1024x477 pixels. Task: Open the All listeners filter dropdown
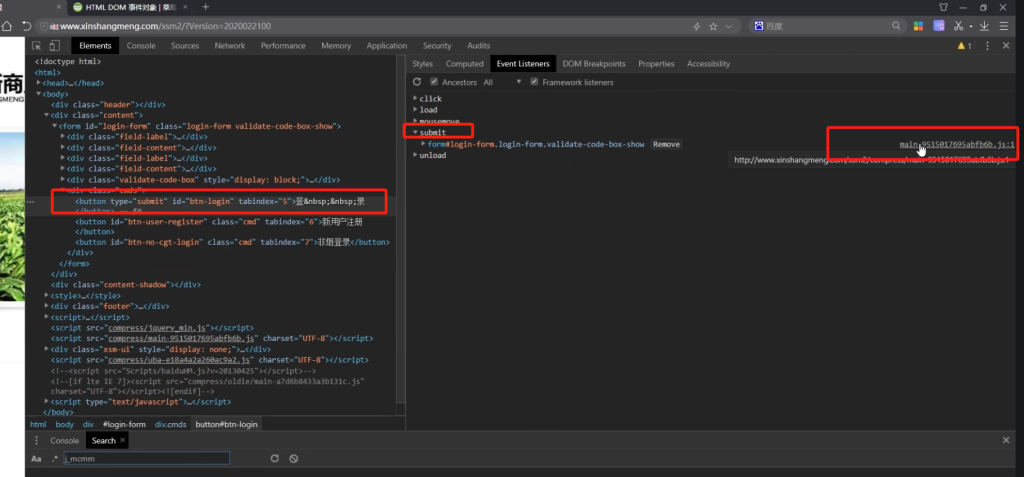click(x=503, y=82)
